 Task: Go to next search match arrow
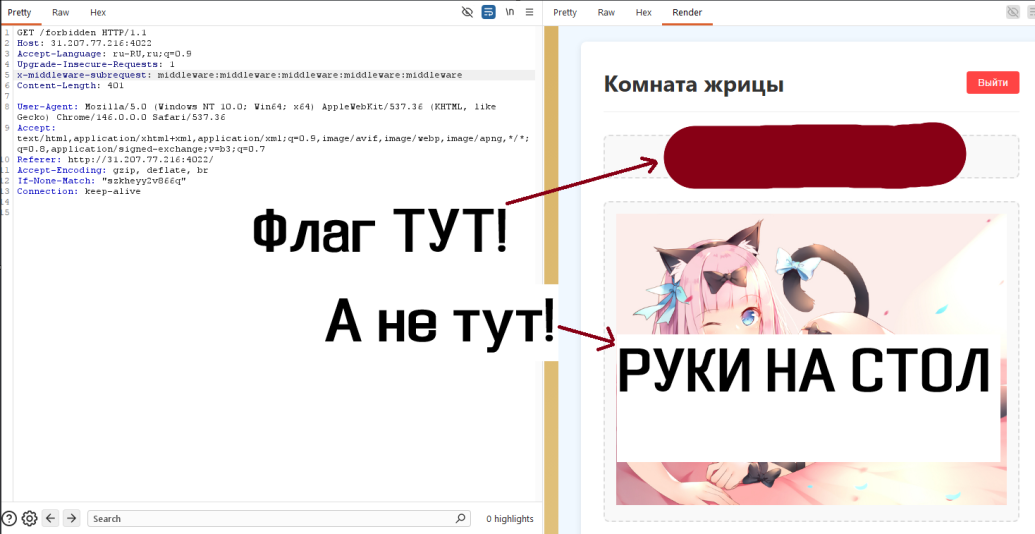[x=71, y=518]
